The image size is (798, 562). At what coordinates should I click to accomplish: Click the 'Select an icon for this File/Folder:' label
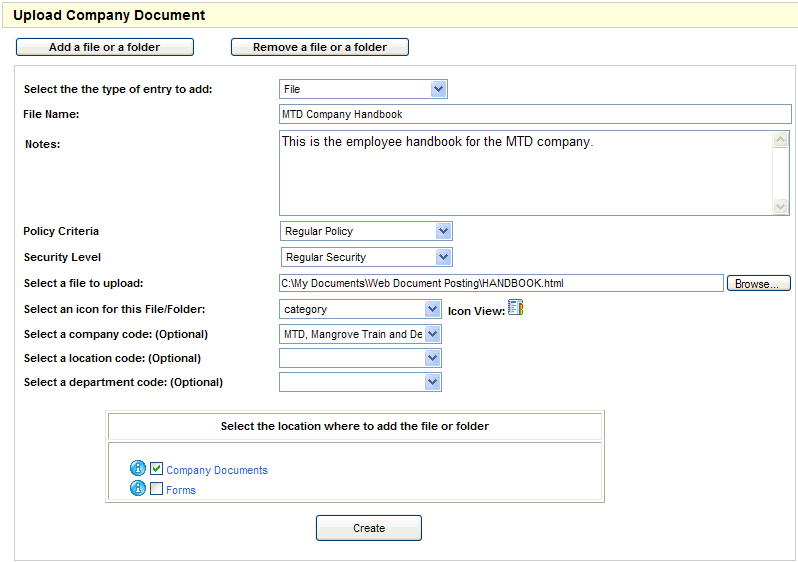(x=115, y=309)
